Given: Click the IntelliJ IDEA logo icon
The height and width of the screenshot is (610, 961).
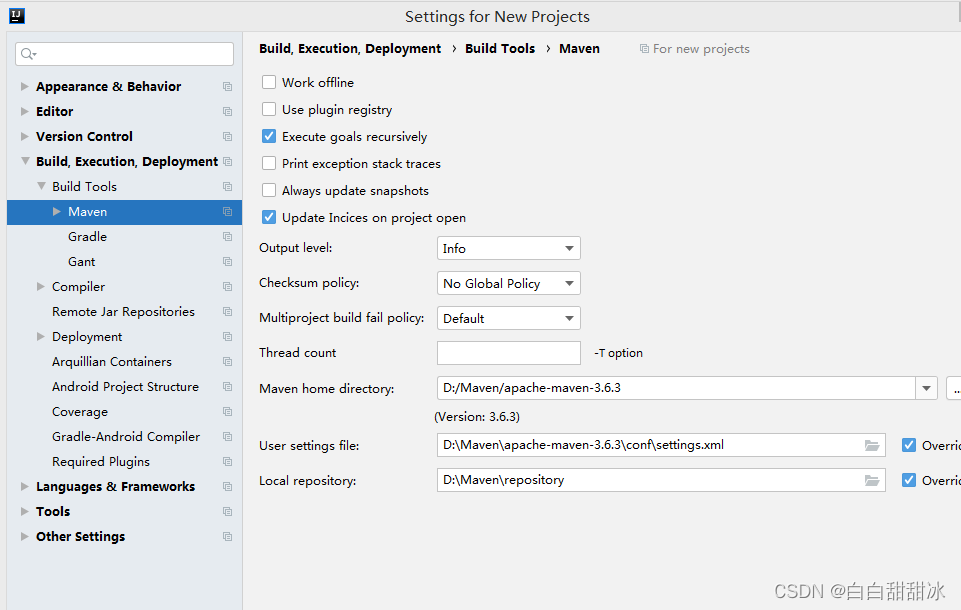Looking at the screenshot, I should pos(17,16).
